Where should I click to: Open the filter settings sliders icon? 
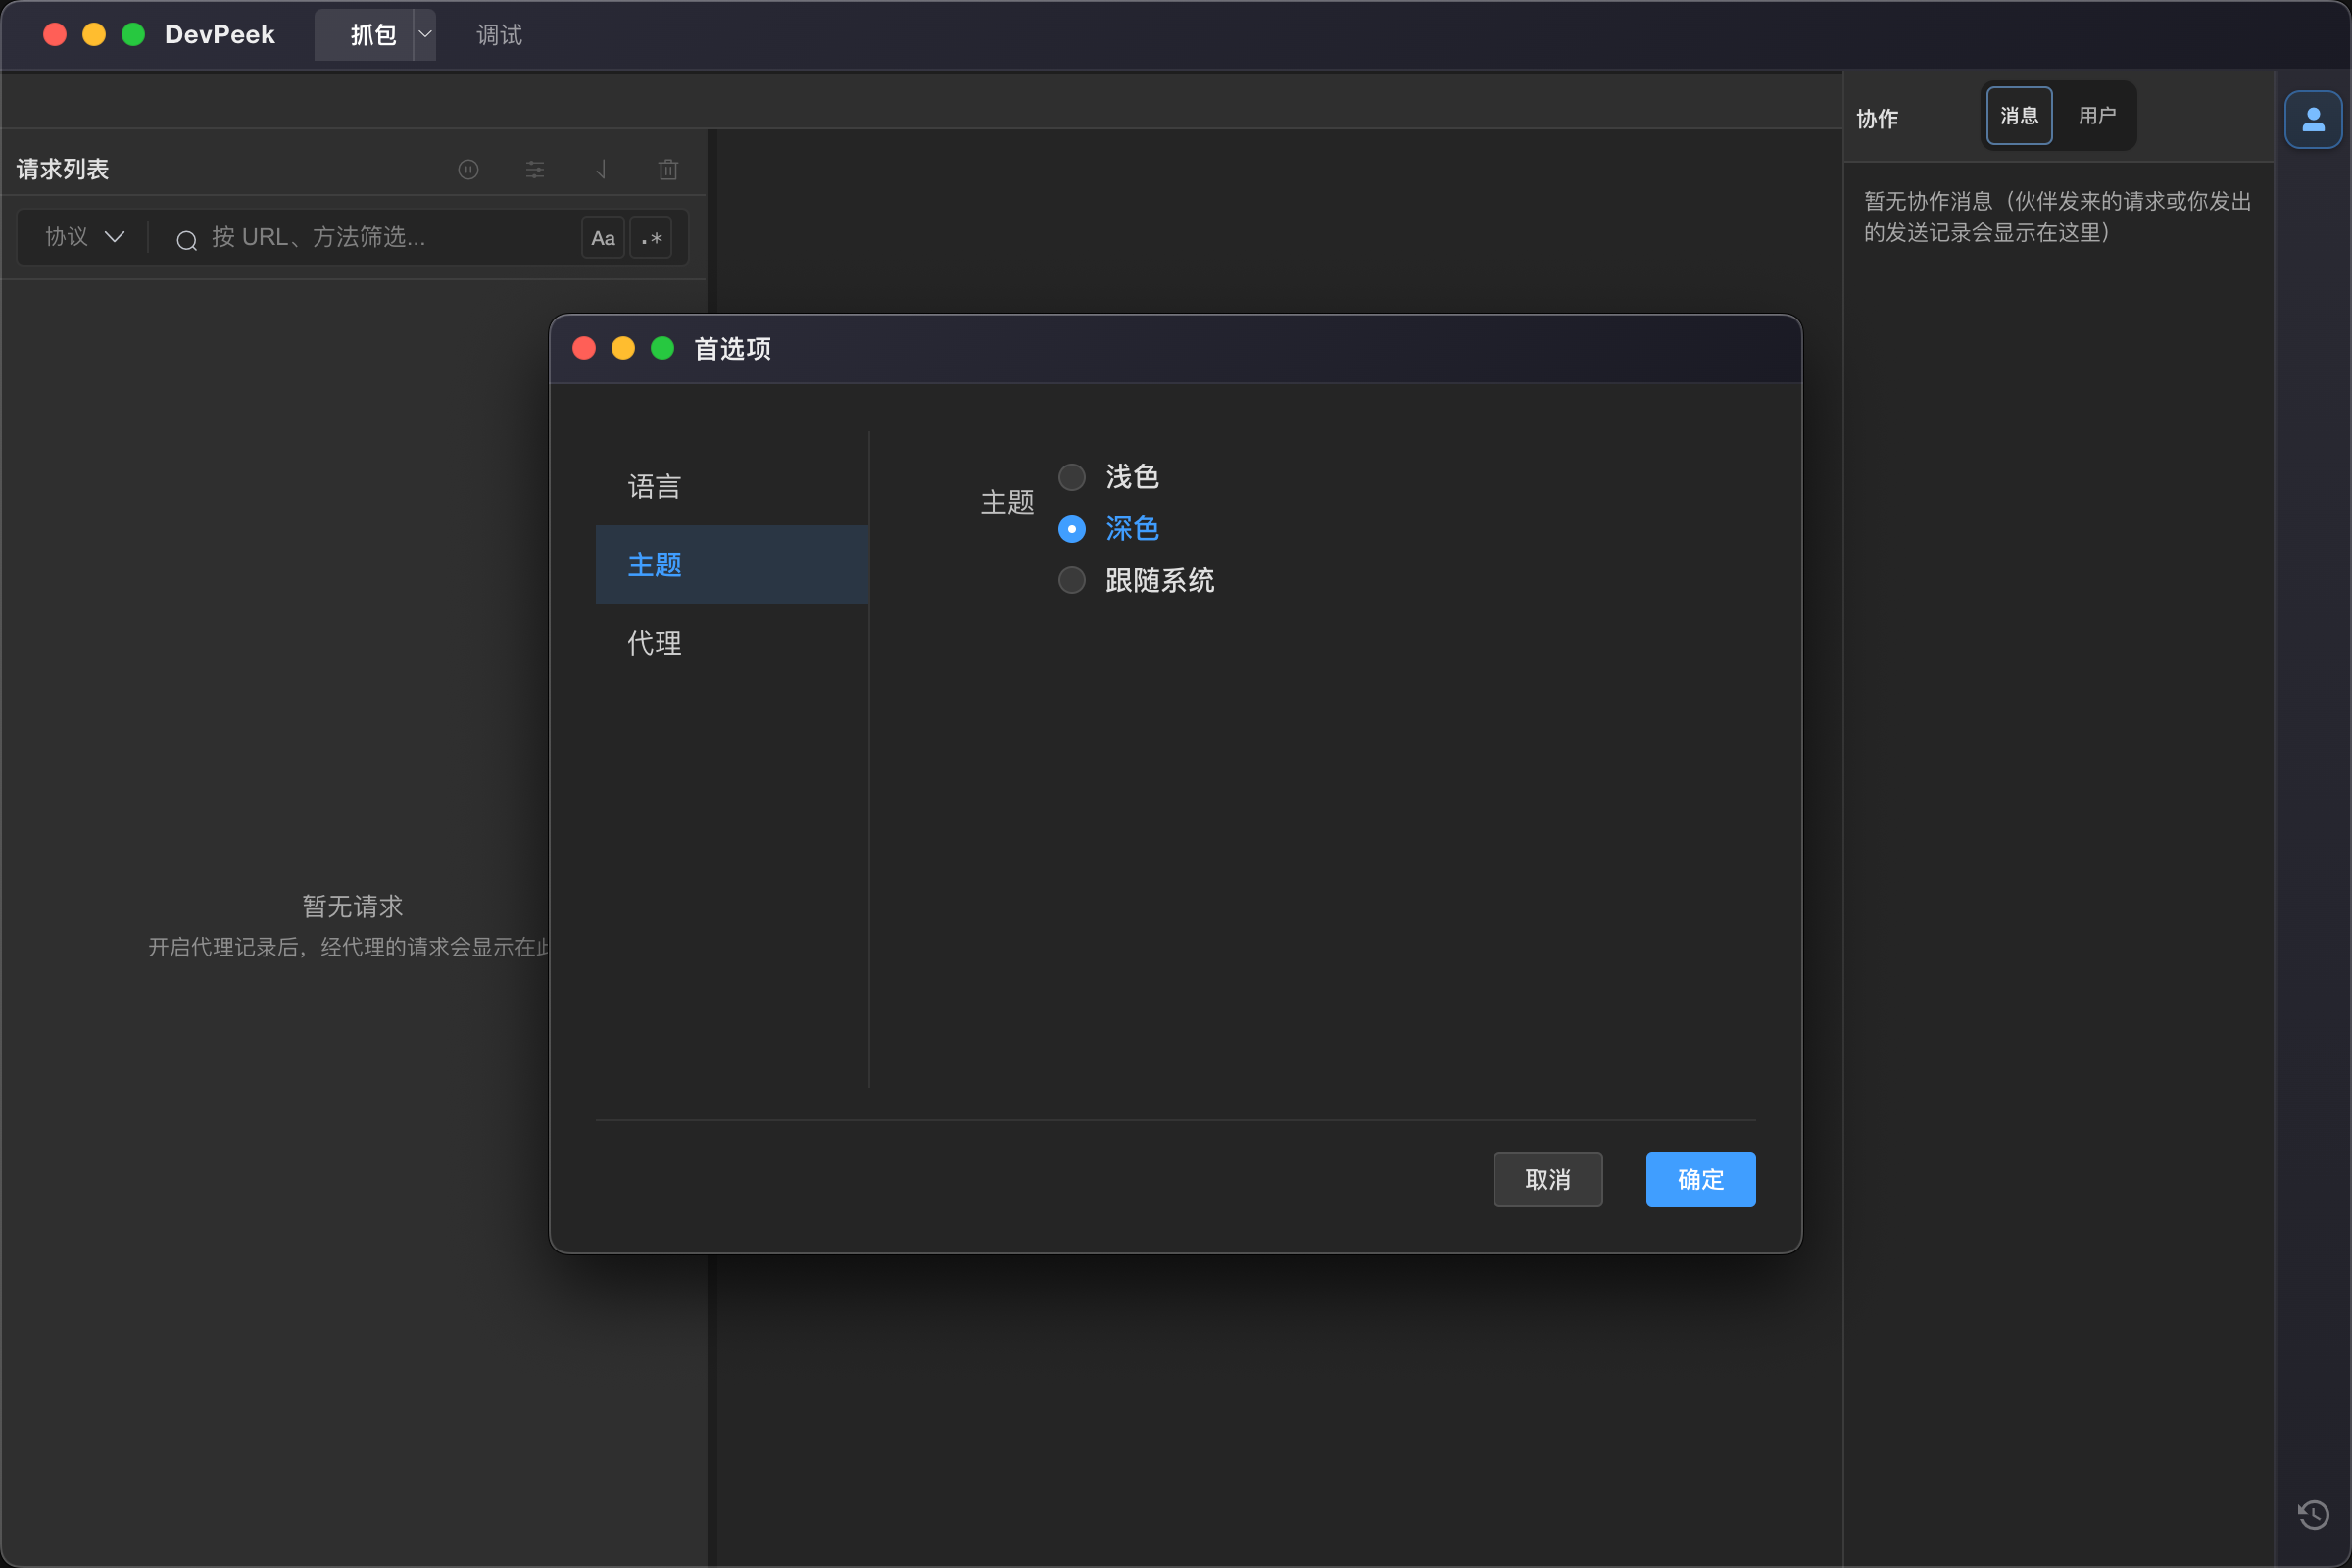(x=535, y=169)
